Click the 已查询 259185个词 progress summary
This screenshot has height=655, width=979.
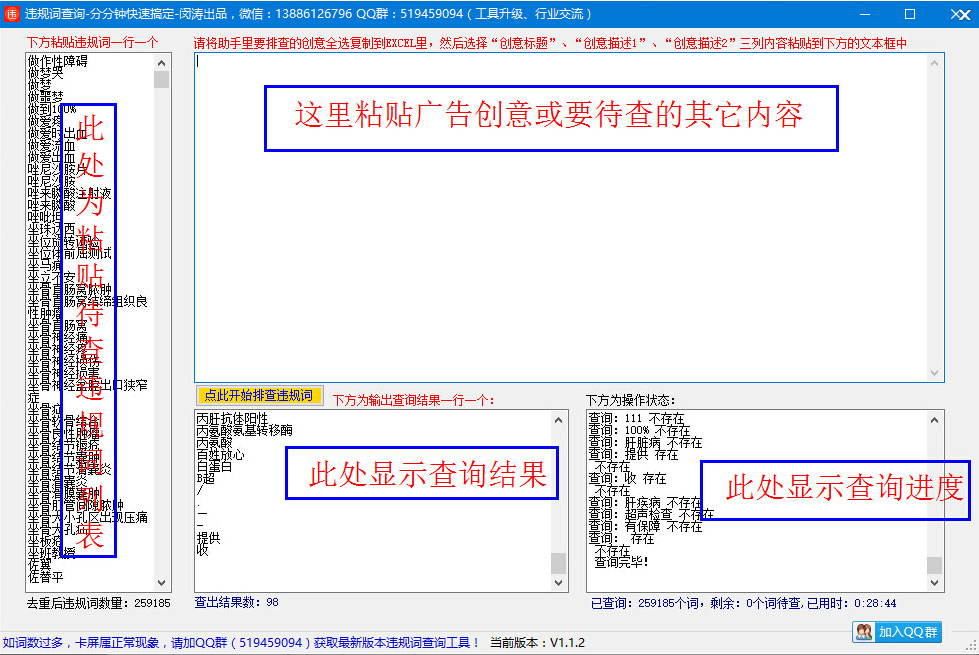coord(744,603)
